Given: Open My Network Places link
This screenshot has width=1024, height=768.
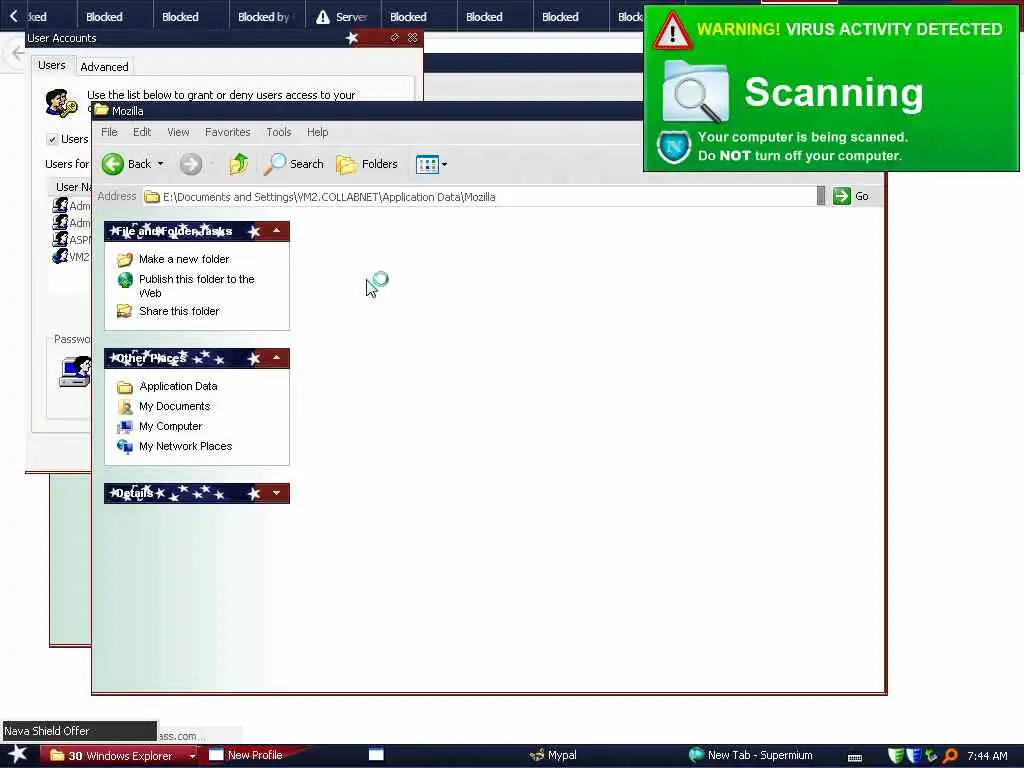Looking at the screenshot, I should point(185,447).
